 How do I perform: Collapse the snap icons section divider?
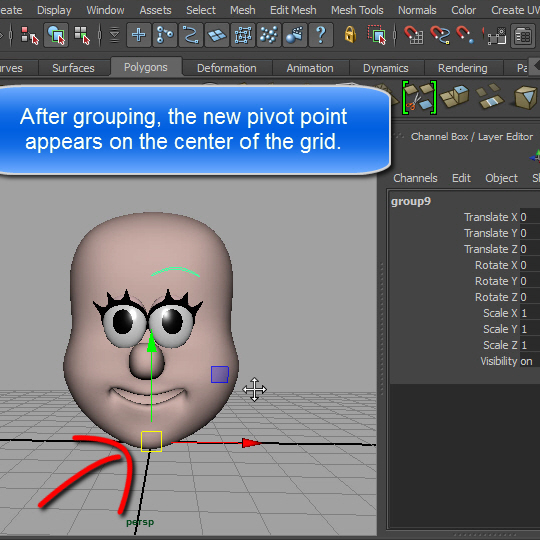395,35
